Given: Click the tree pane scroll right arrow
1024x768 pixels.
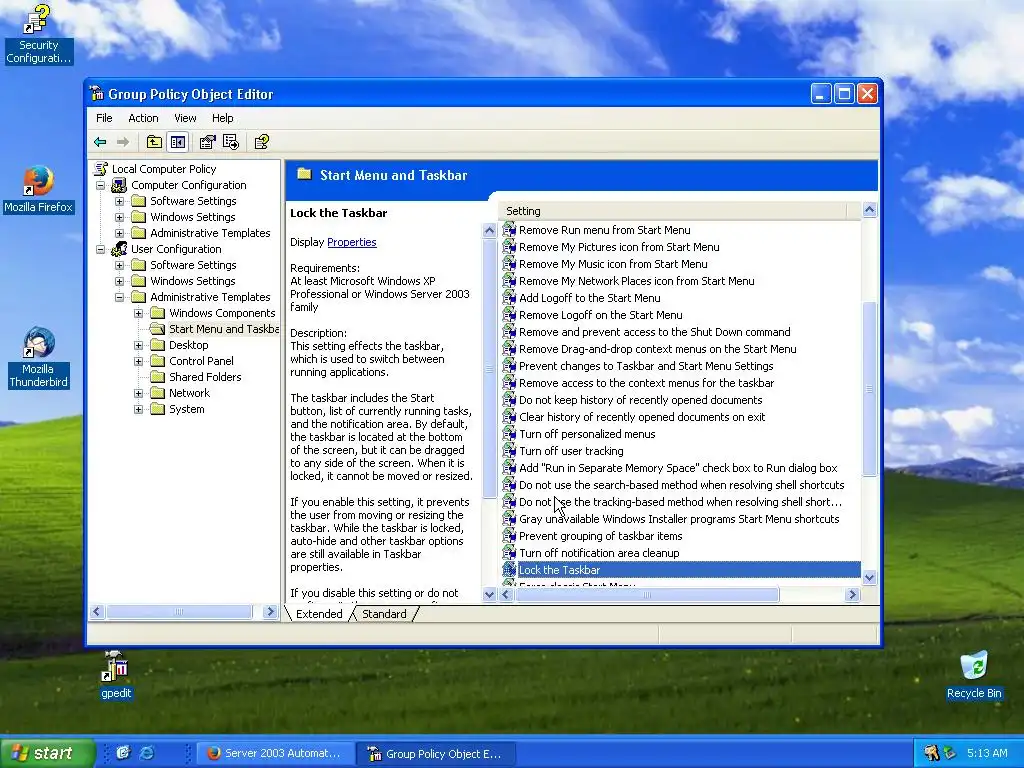Looking at the screenshot, I should (x=270, y=612).
